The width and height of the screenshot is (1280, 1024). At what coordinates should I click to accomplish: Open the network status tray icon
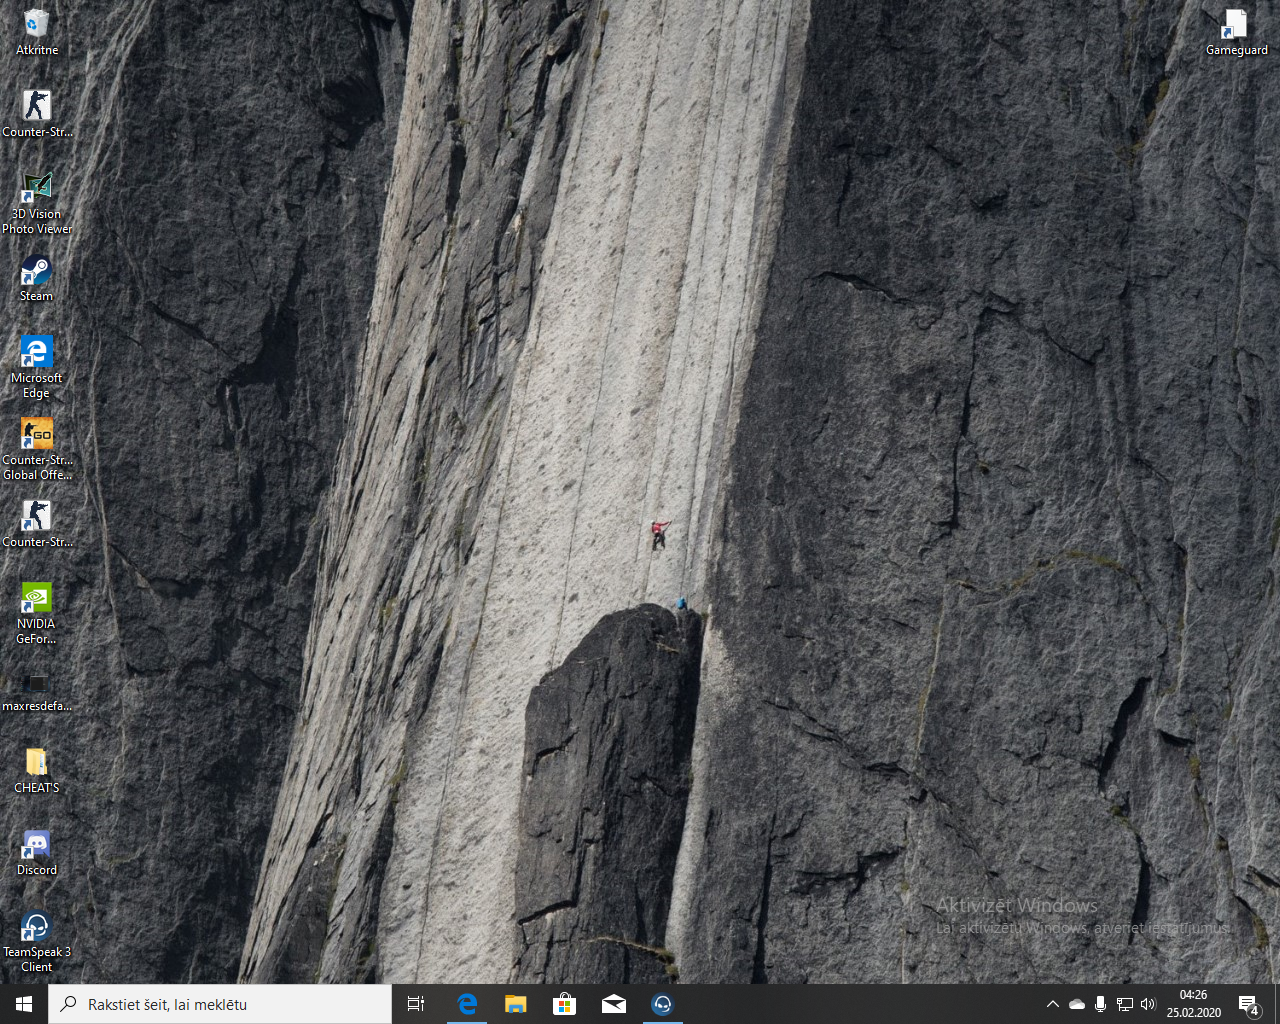[x=1125, y=1004]
